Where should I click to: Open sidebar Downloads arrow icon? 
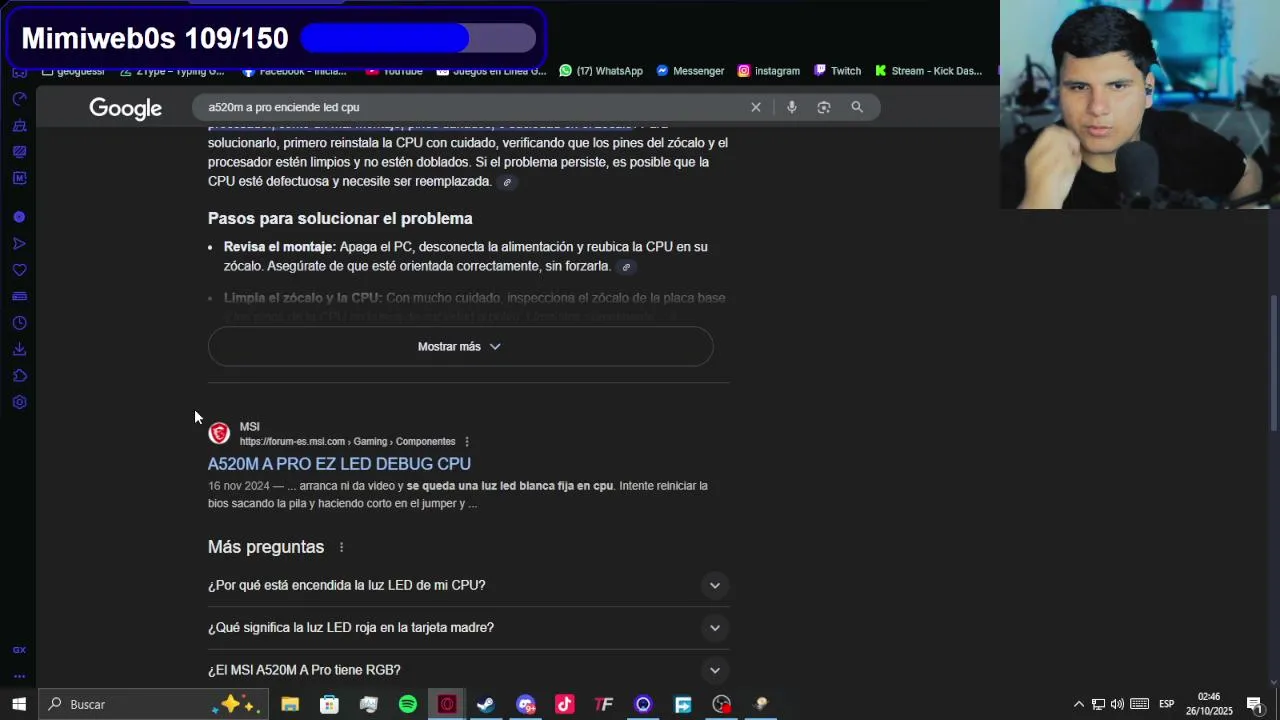tap(19, 349)
